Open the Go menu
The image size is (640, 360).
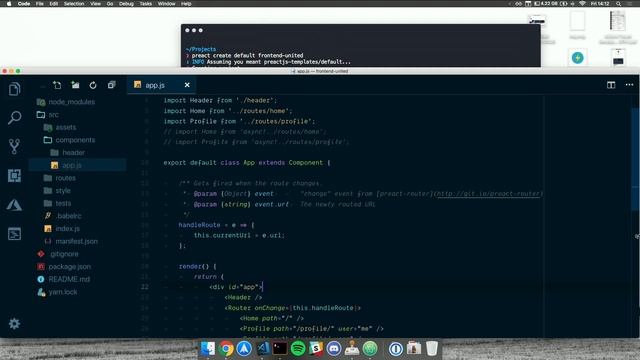tap(110, 4)
